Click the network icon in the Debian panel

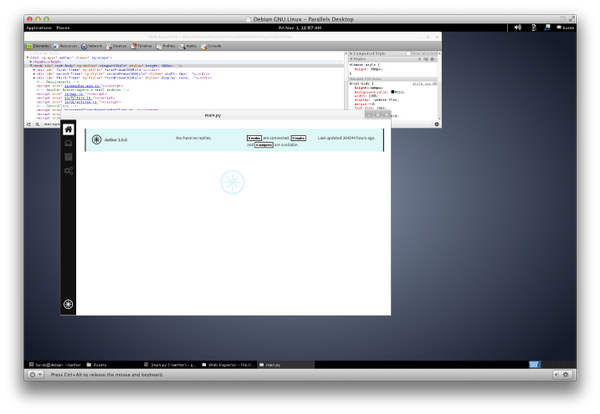click(548, 28)
